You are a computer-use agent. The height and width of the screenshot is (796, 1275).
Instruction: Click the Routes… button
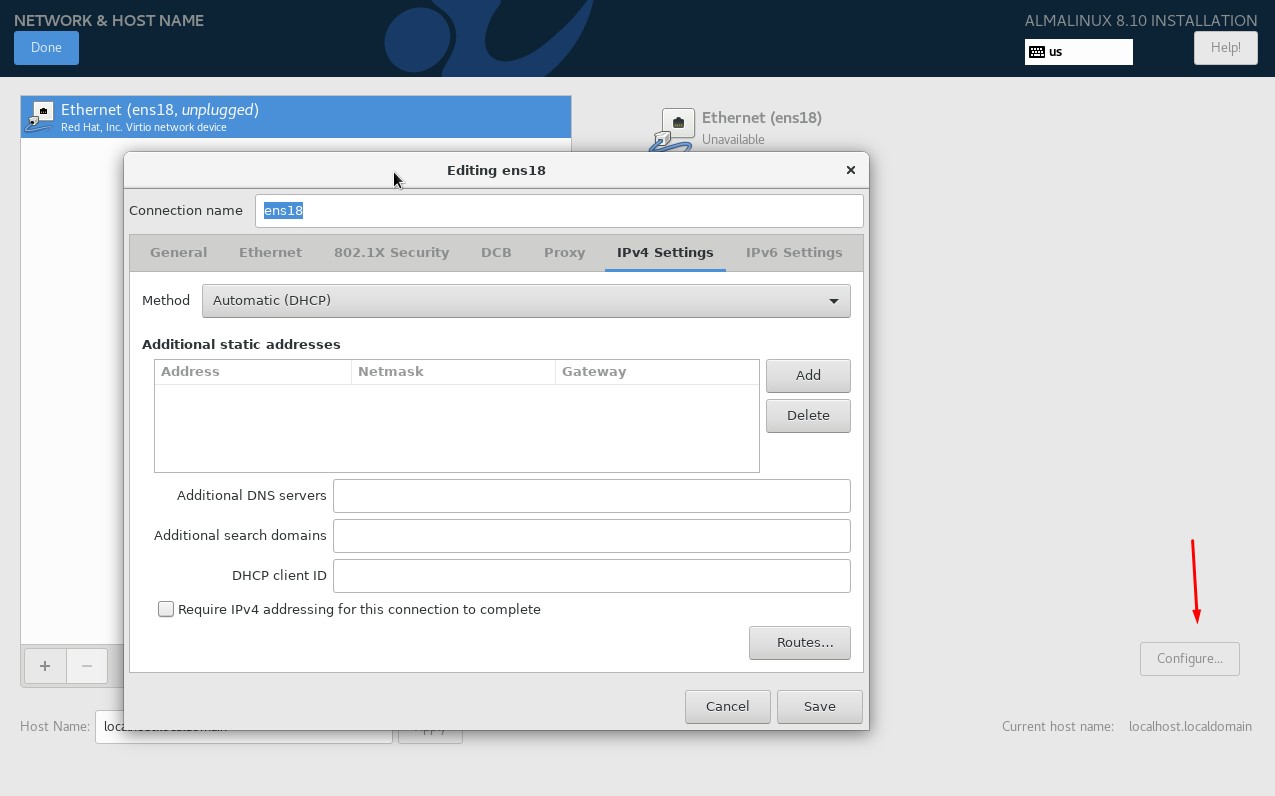[x=799, y=643]
